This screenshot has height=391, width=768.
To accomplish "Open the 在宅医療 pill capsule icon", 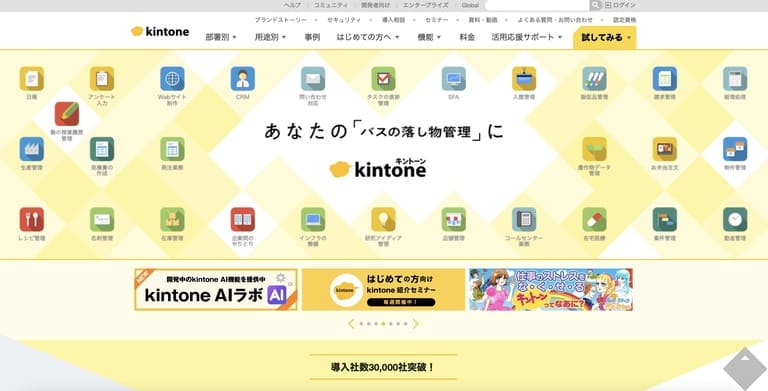I will click(595, 220).
